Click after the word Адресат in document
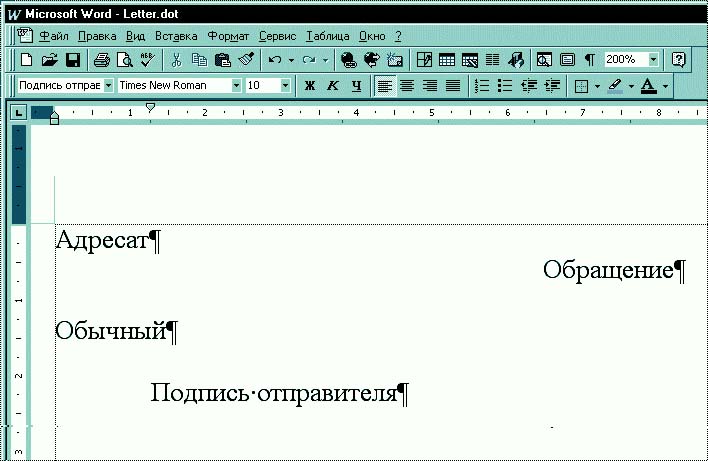Image resolution: width=708 pixels, height=461 pixels. [x=148, y=241]
